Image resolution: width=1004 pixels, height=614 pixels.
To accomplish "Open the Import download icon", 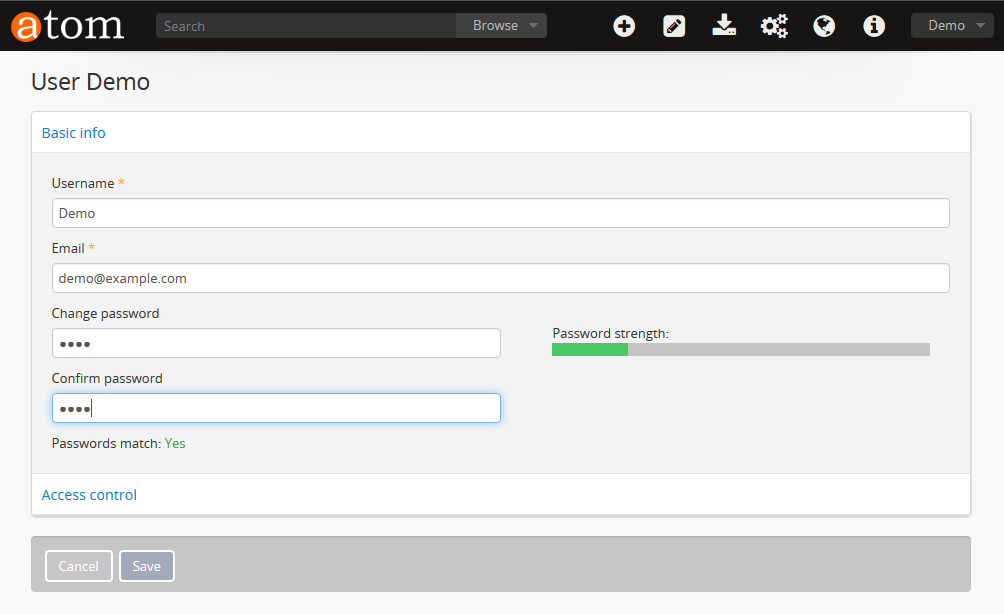I will click(x=724, y=26).
